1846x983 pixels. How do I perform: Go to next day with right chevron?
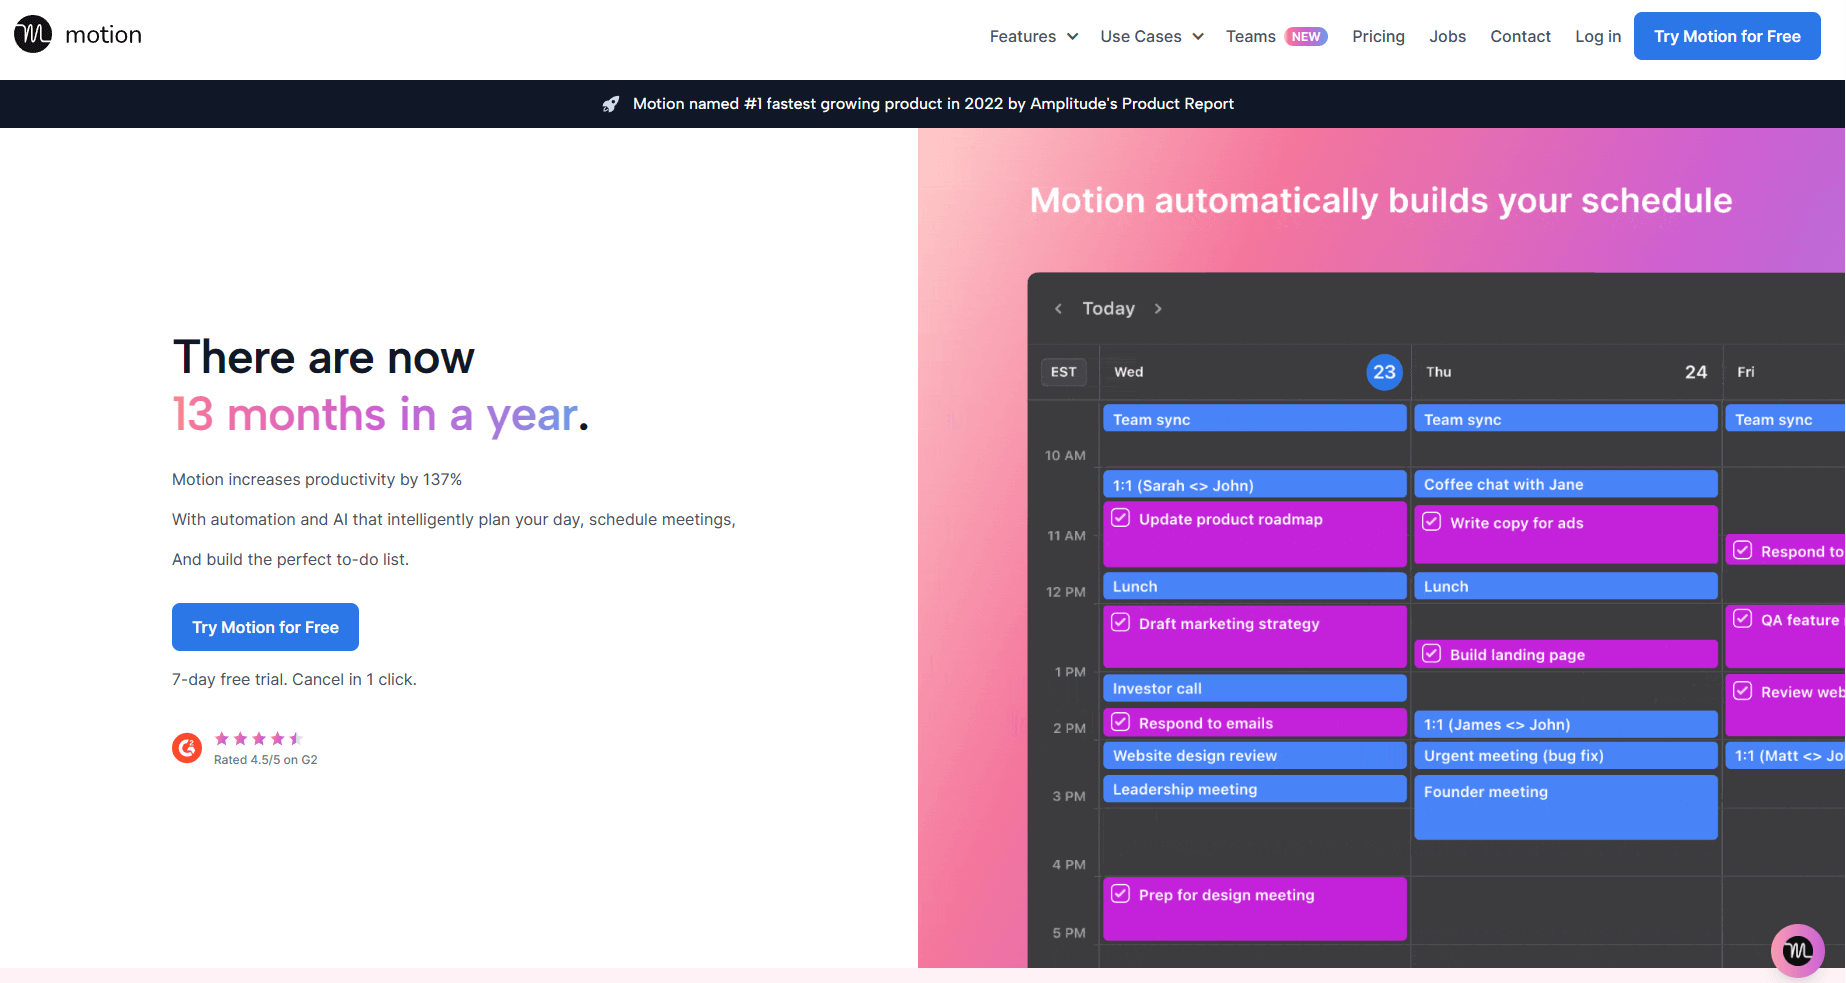click(1158, 309)
